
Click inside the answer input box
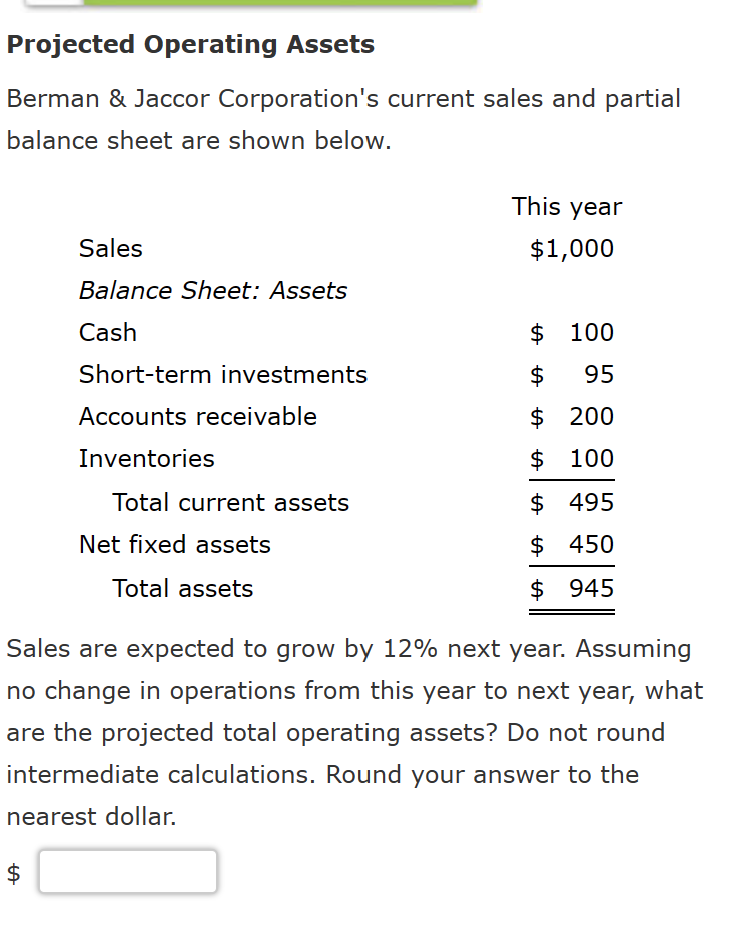pos(127,871)
